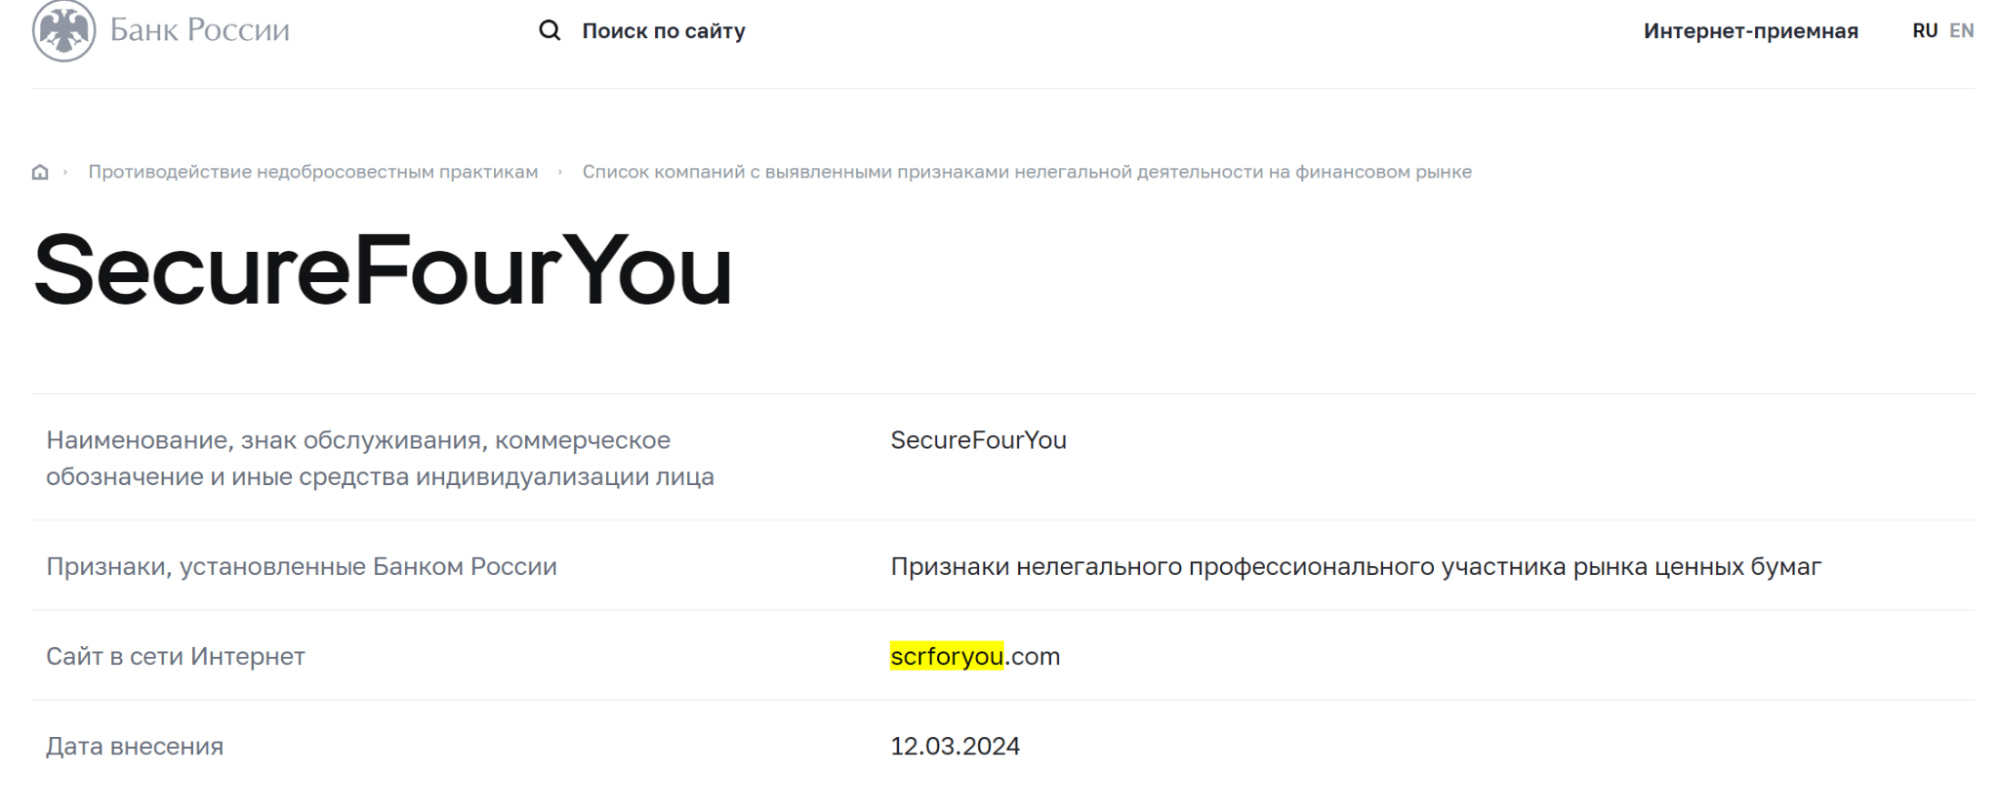Switch language to EN
1999x788 pixels.
pyautogui.click(x=1962, y=31)
